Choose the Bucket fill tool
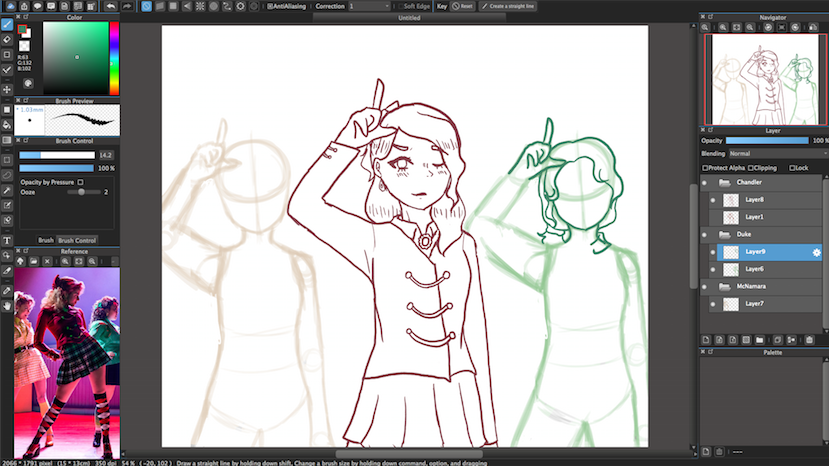 pyautogui.click(x=7, y=124)
